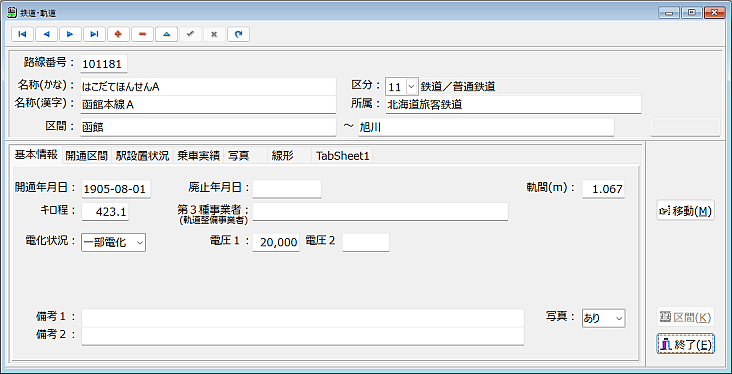
Task: Click the 区間 end field 旭川
Action: (x=486, y=127)
